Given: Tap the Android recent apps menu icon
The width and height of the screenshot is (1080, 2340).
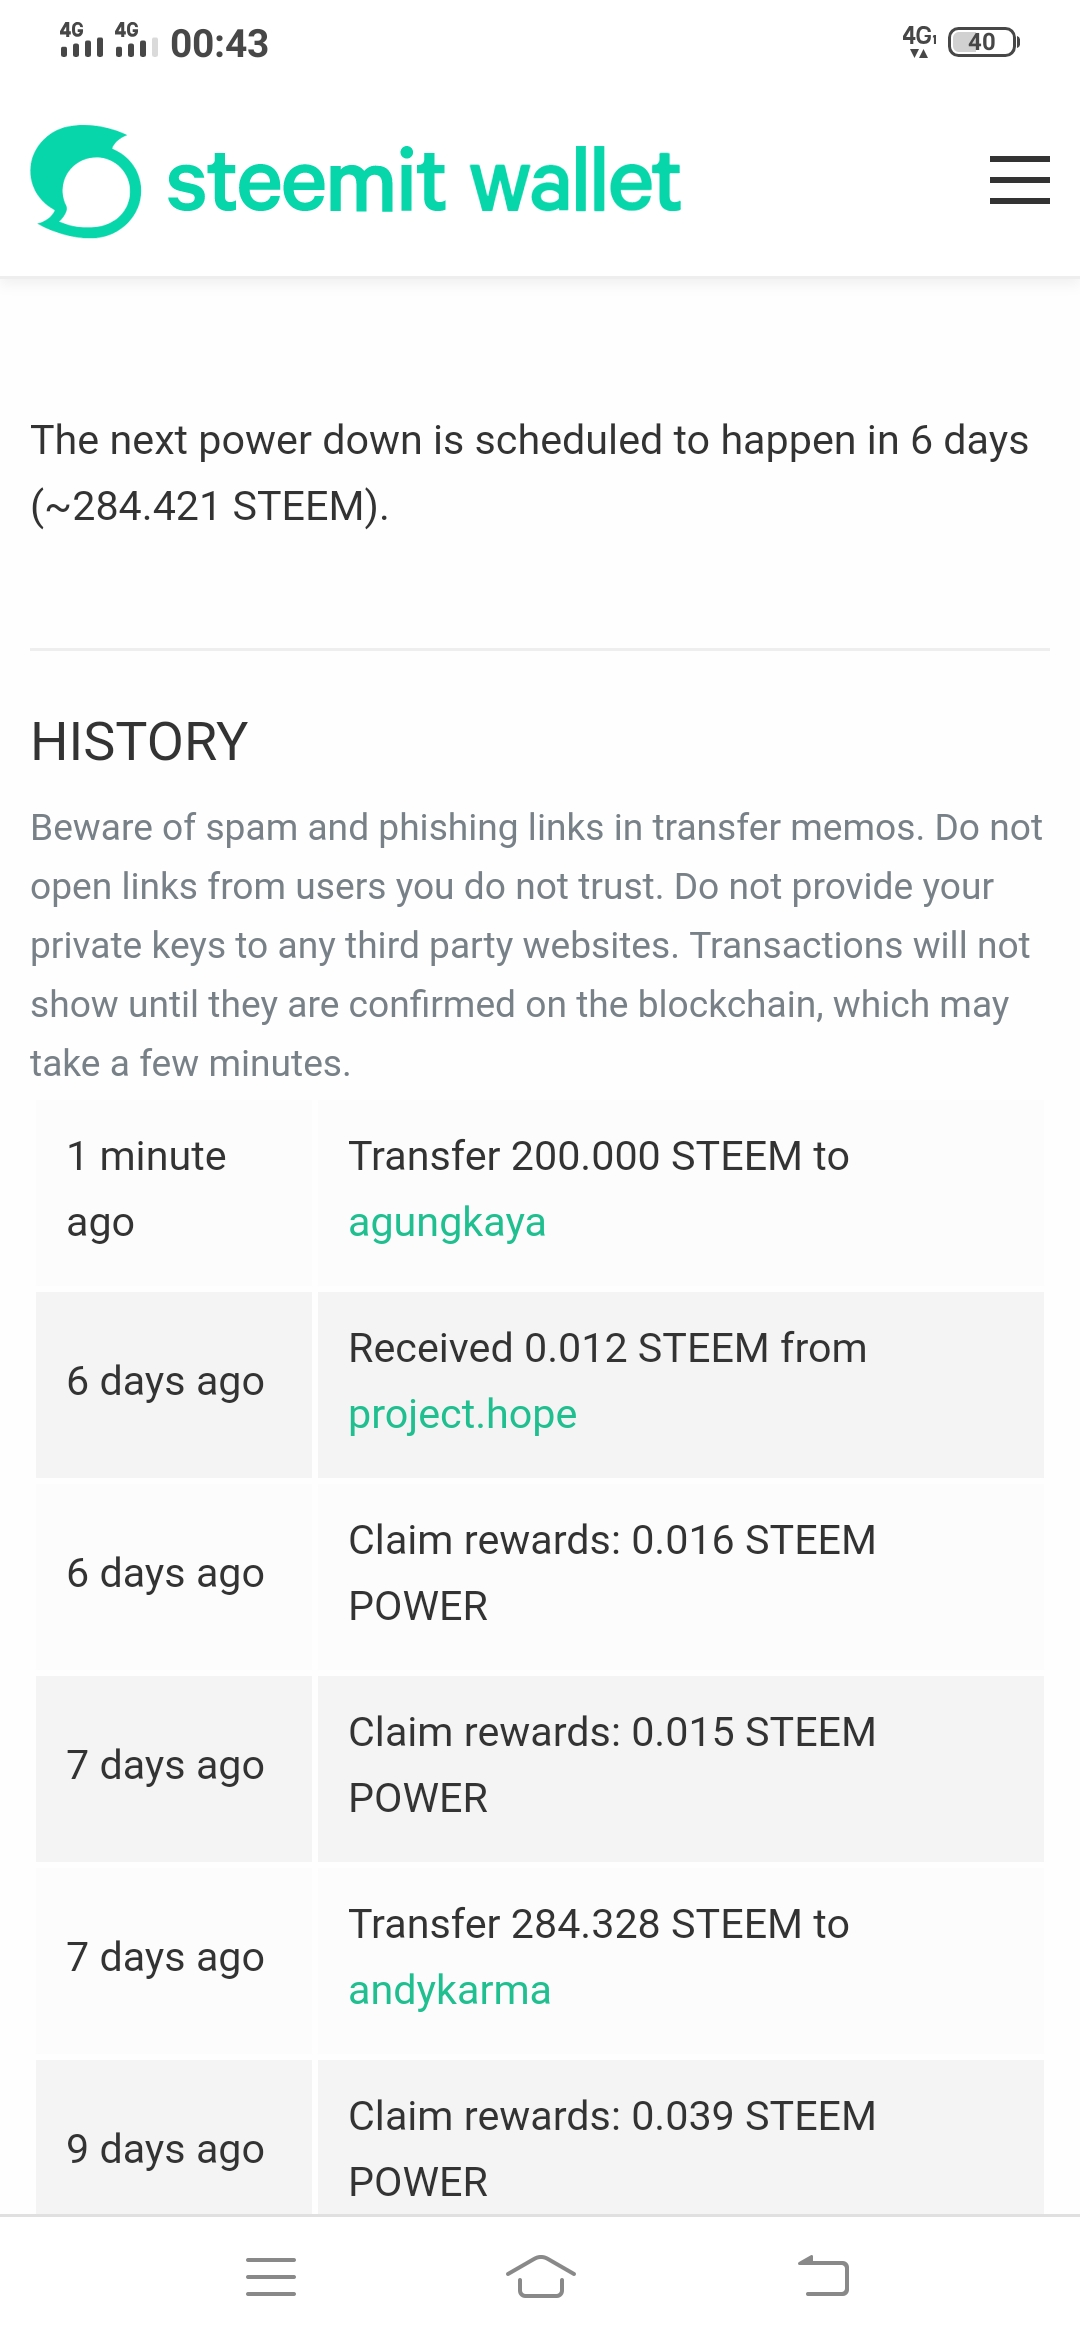Looking at the screenshot, I should (x=271, y=2277).
